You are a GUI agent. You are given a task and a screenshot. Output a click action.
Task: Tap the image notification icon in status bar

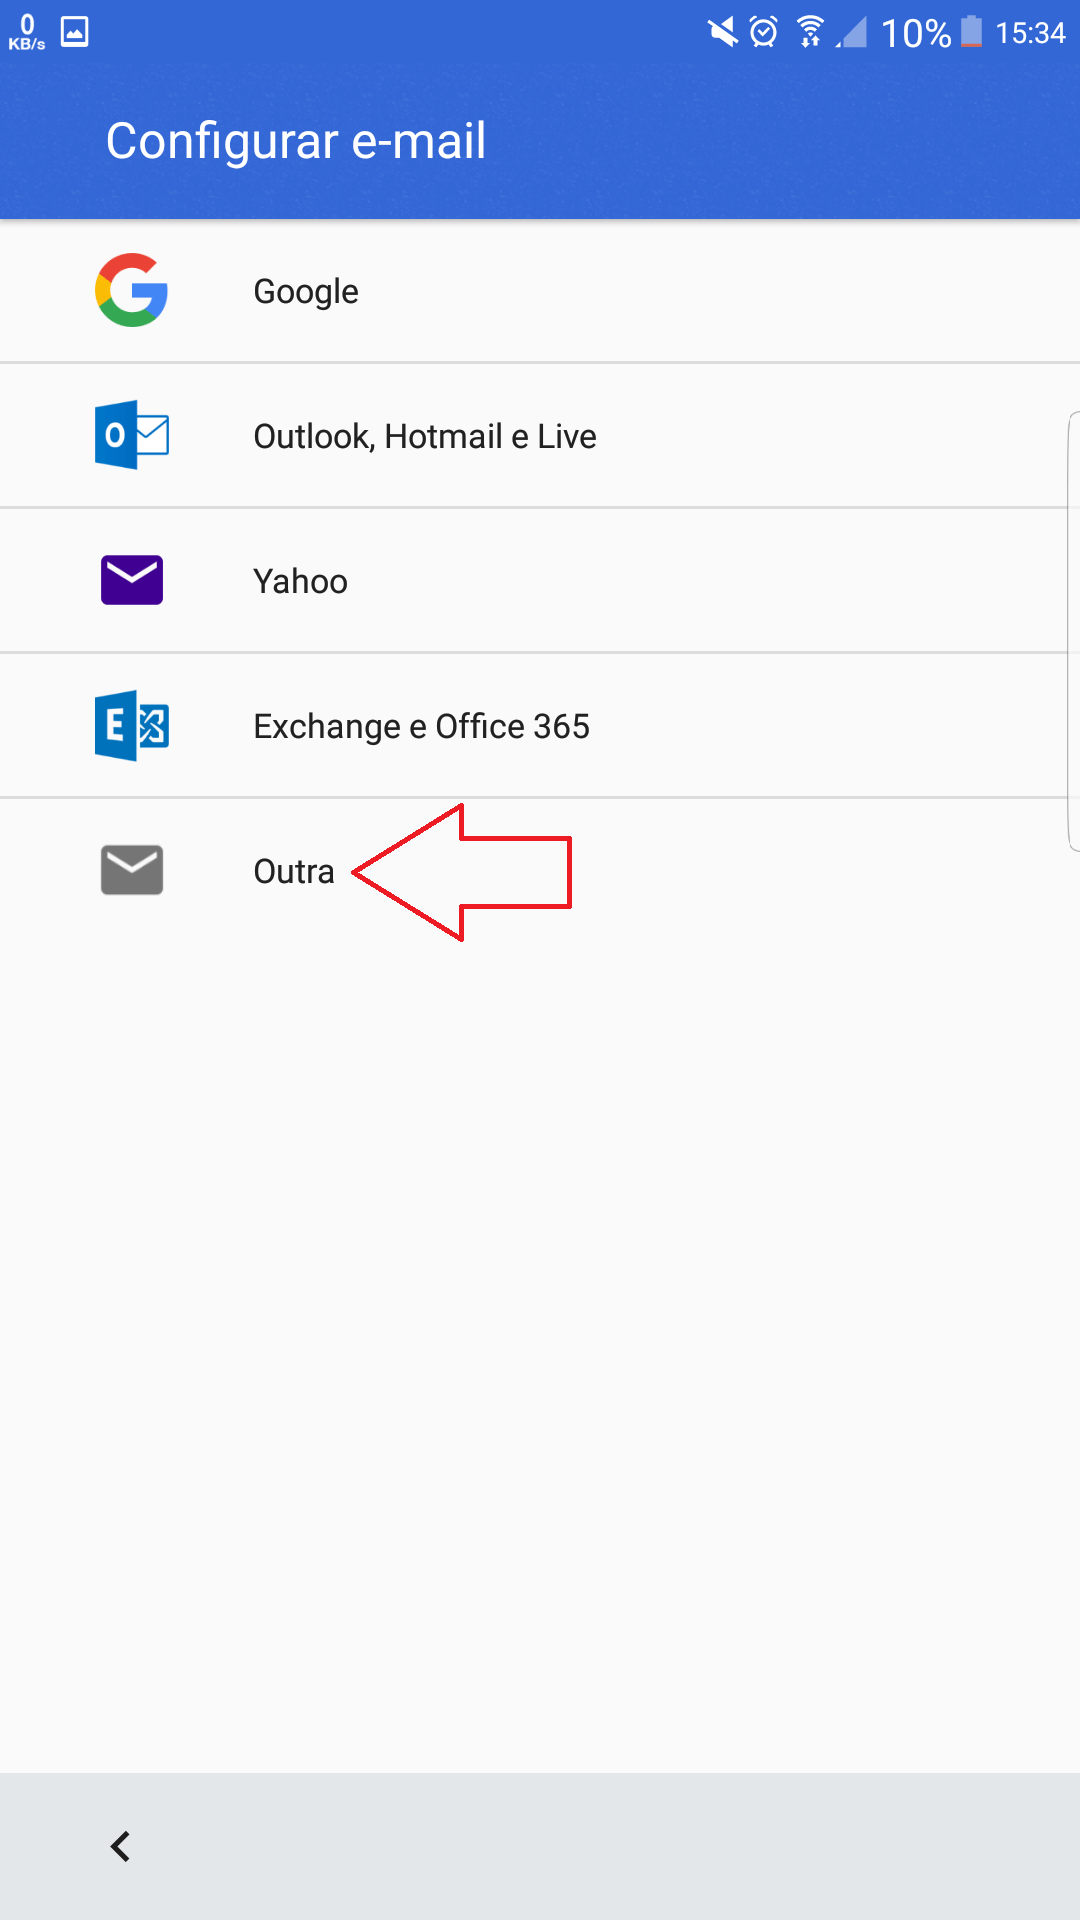75,32
